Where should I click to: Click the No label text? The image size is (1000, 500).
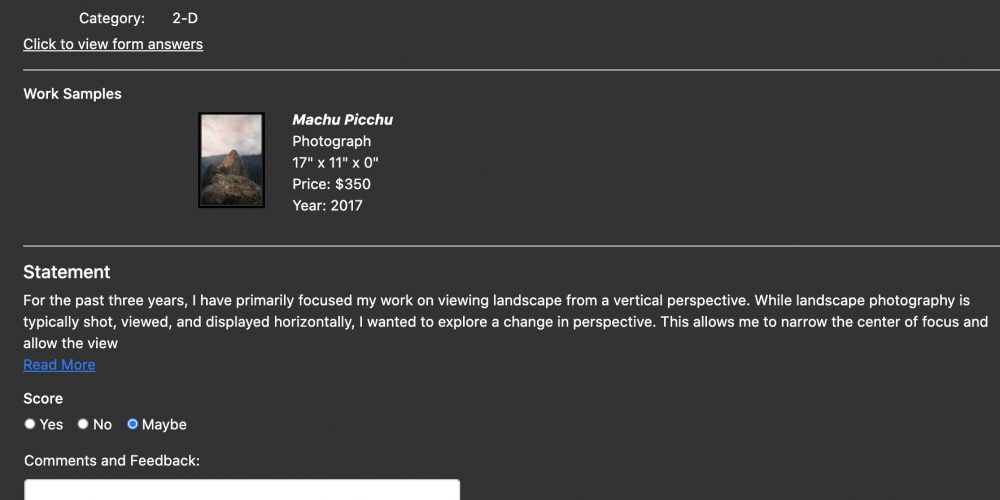coord(102,425)
